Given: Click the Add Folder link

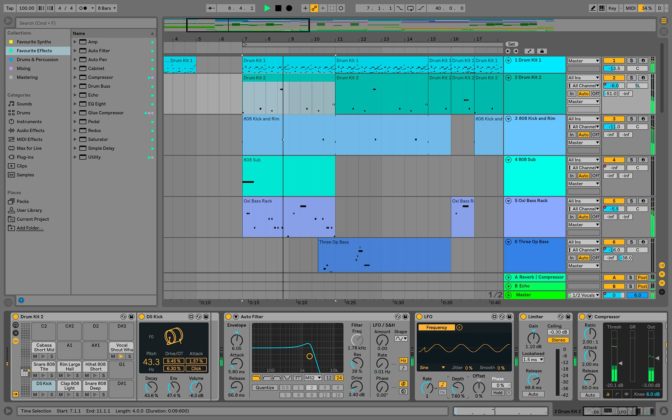Looking at the screenshot, I should 30,228.
